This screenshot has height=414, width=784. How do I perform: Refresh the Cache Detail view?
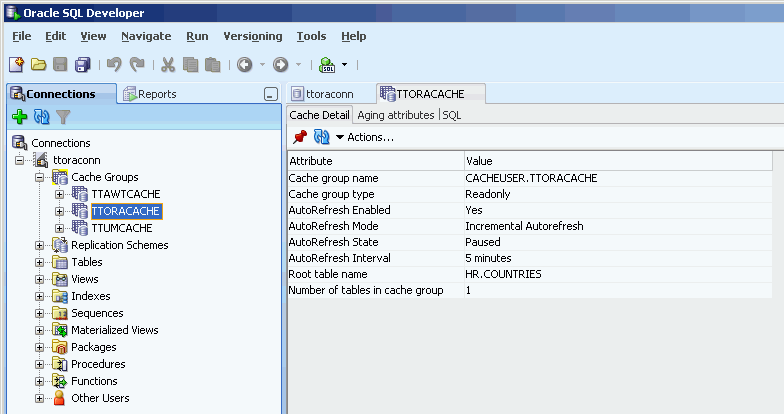coord(322,136)
